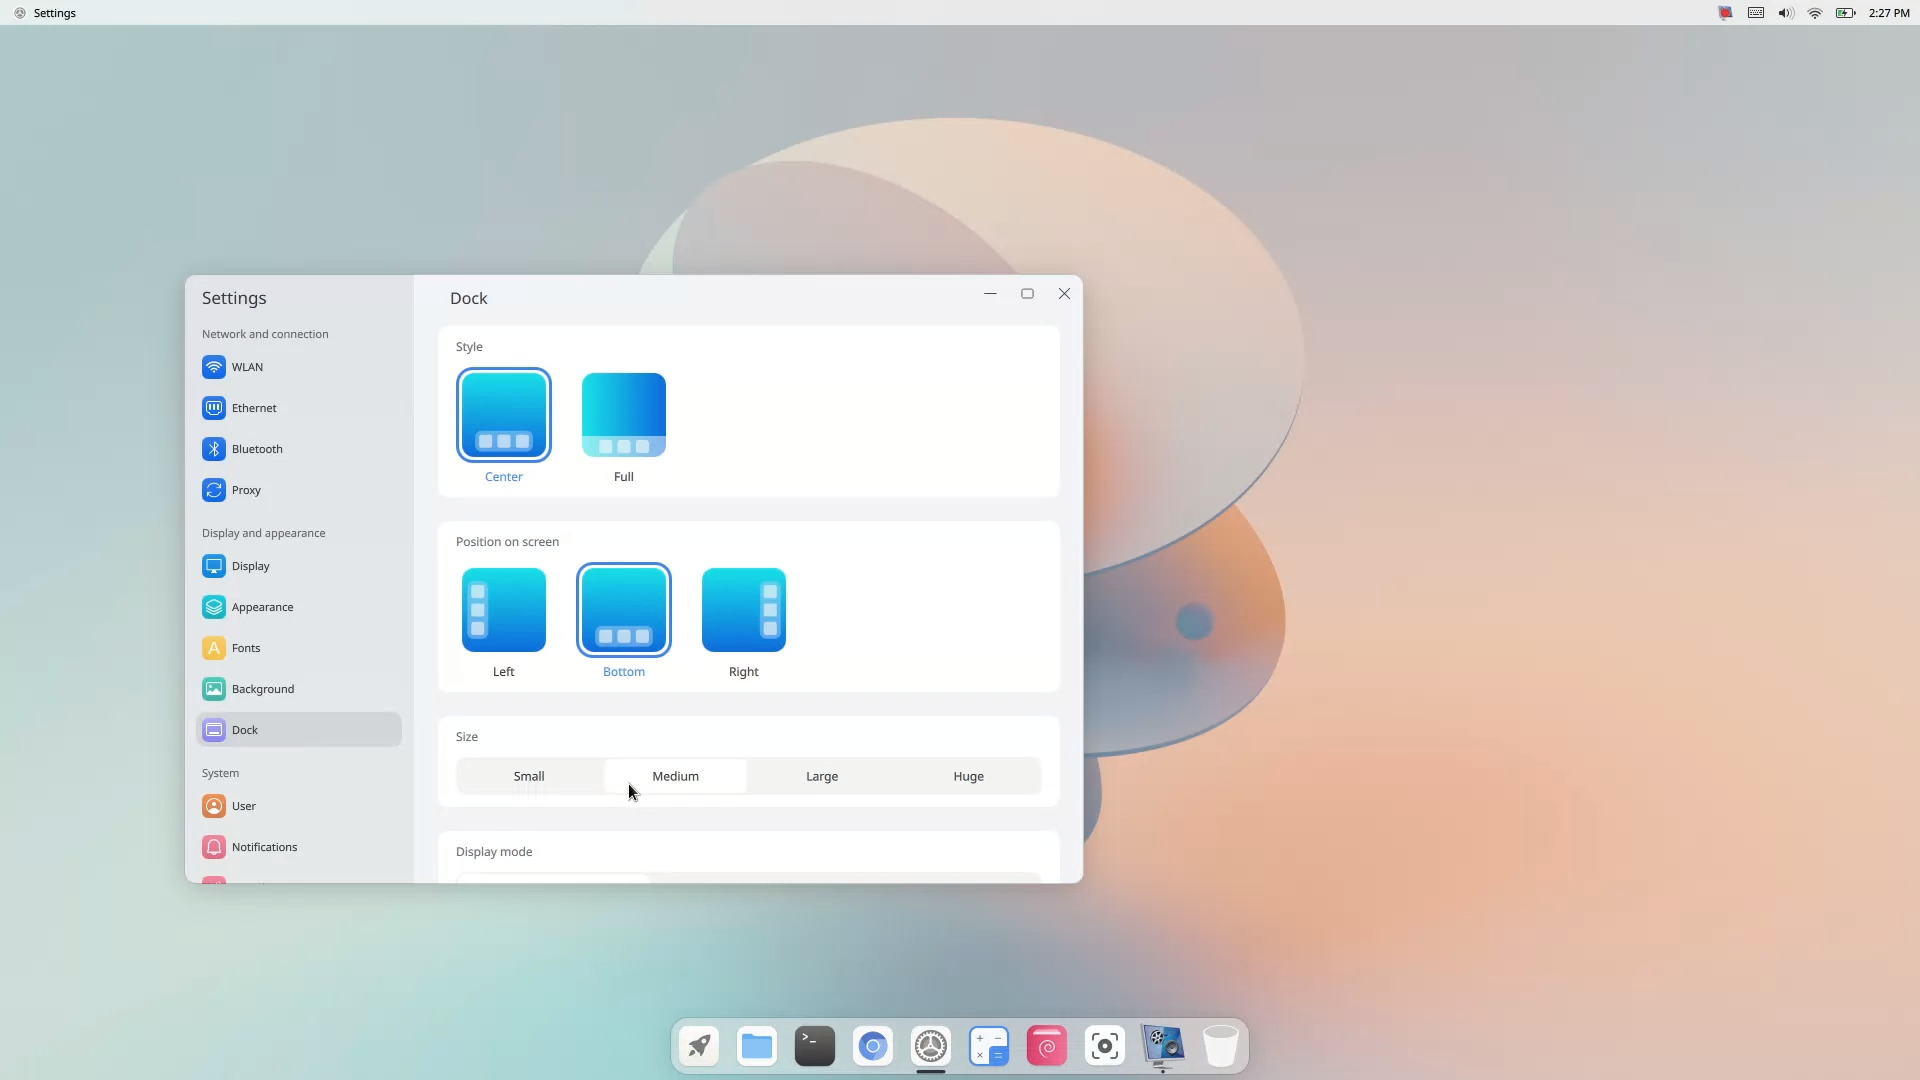Viewport: 1920px width, 1080px height.
Task: Set dock position to Left
Action: coord(503,610)
